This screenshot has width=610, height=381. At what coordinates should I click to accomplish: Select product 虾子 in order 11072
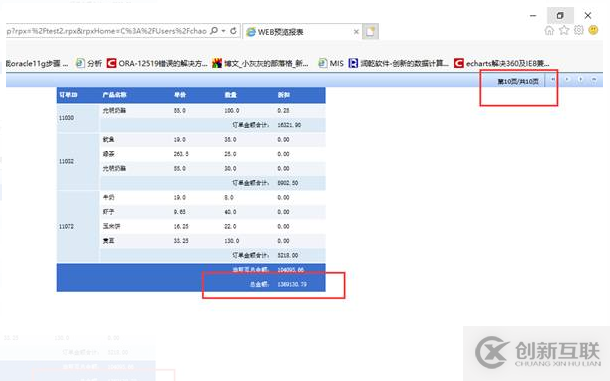(109, 212)
